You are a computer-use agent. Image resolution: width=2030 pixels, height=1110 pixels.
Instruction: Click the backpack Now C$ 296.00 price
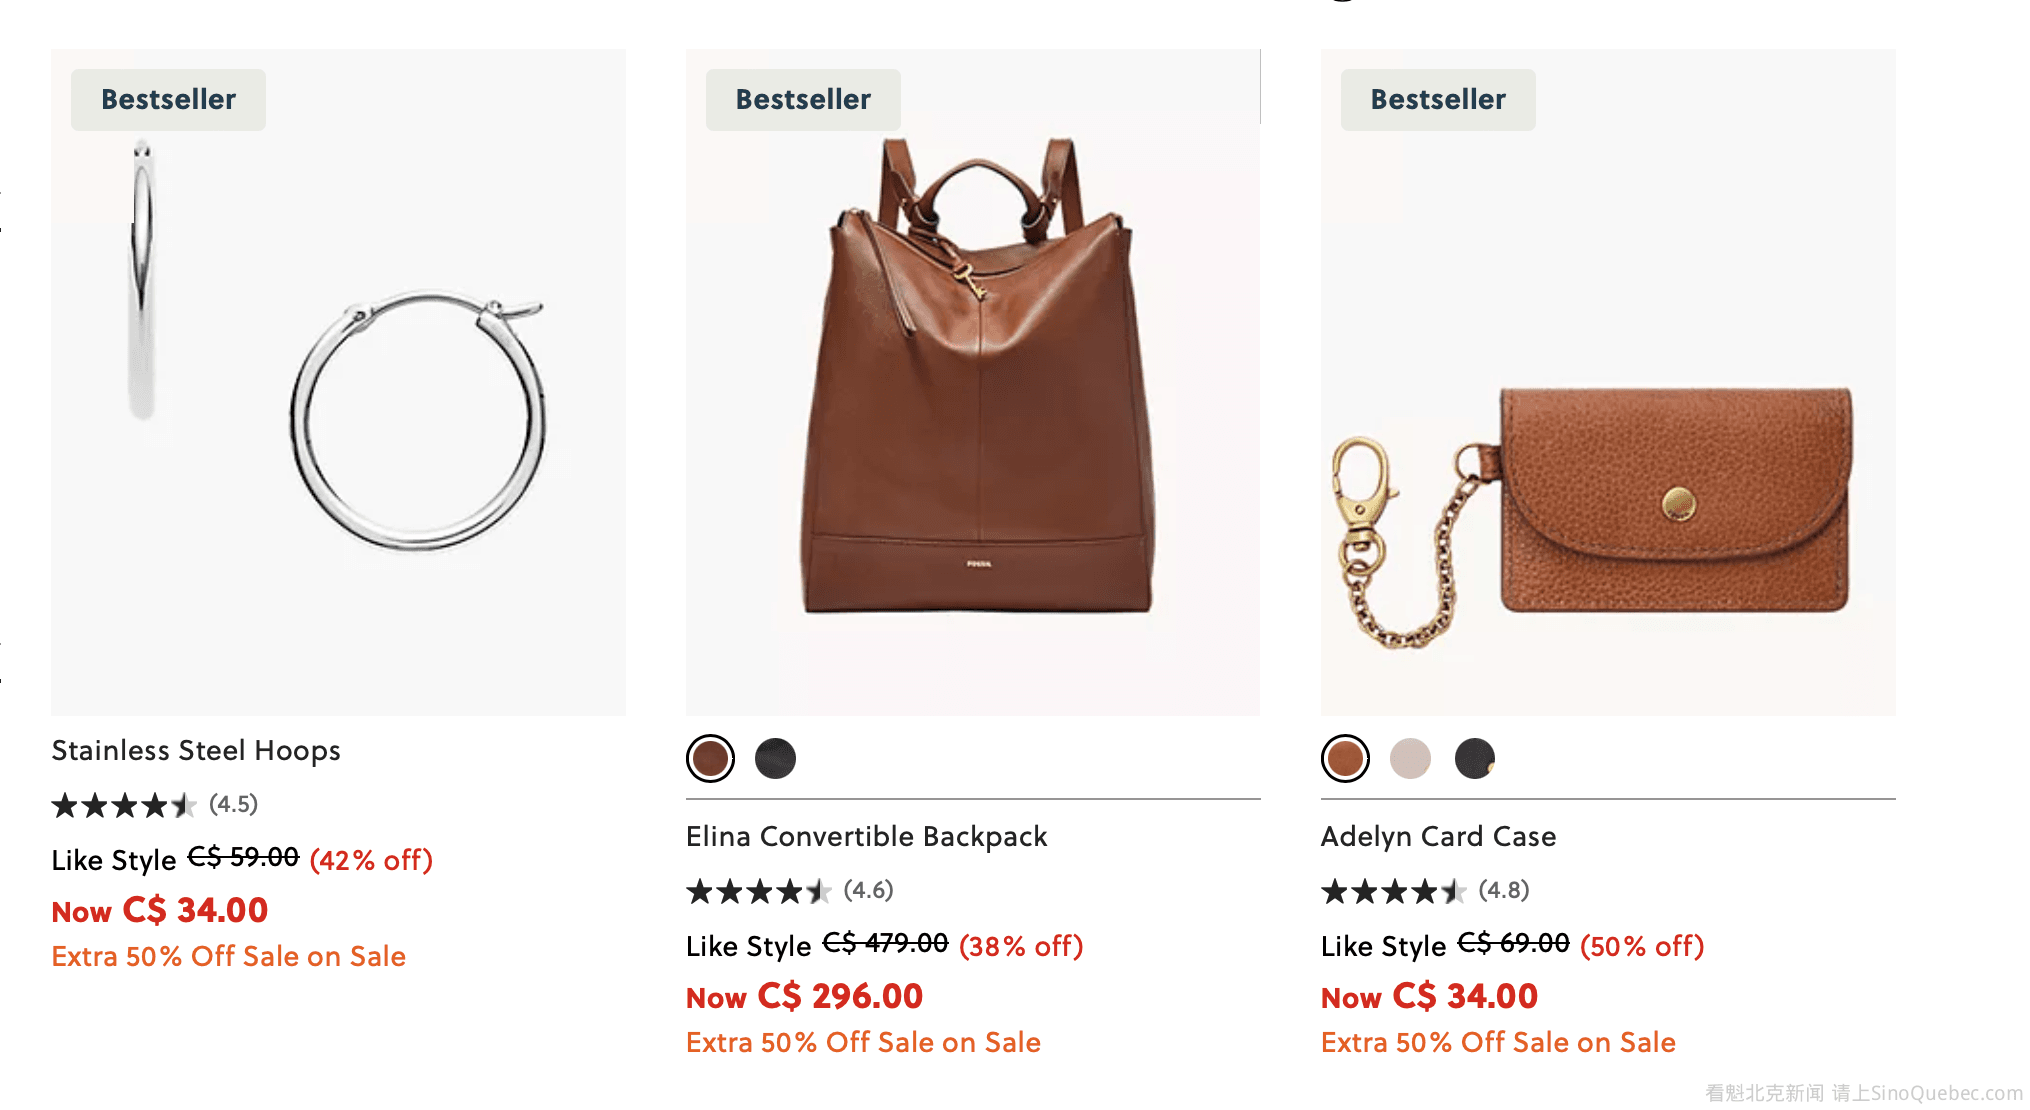804,996
